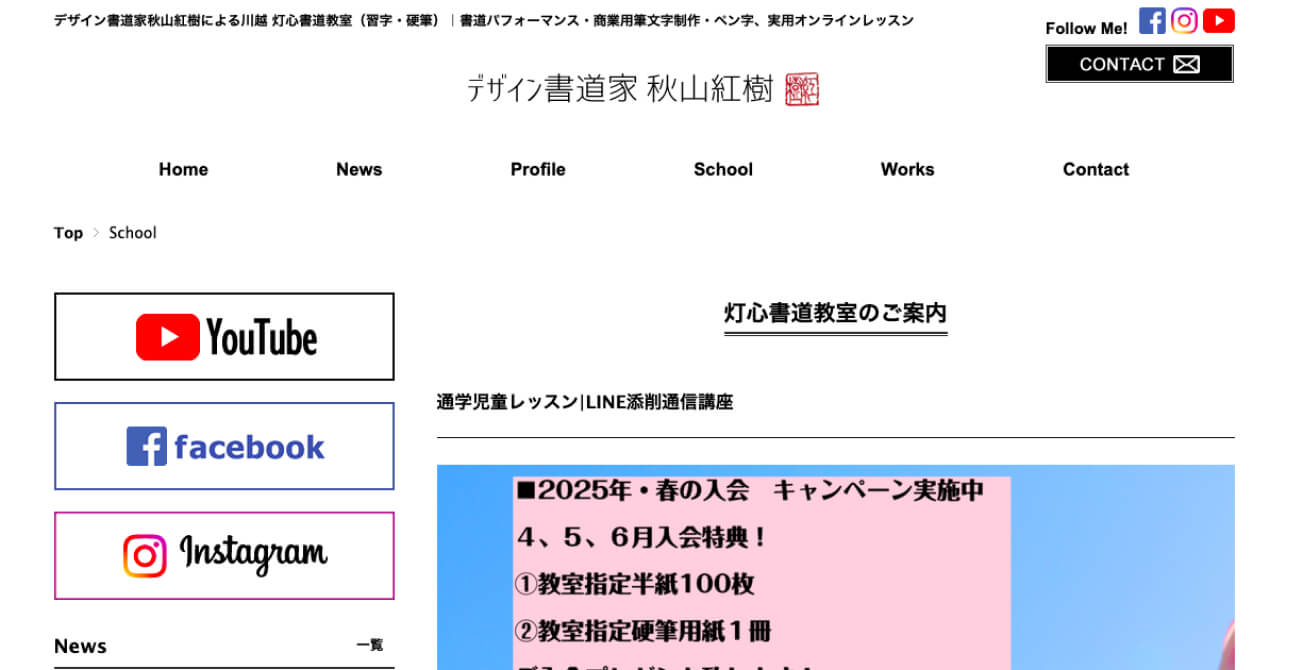
Task: Open the Works navigation item
Action: (x=906, y=169)
